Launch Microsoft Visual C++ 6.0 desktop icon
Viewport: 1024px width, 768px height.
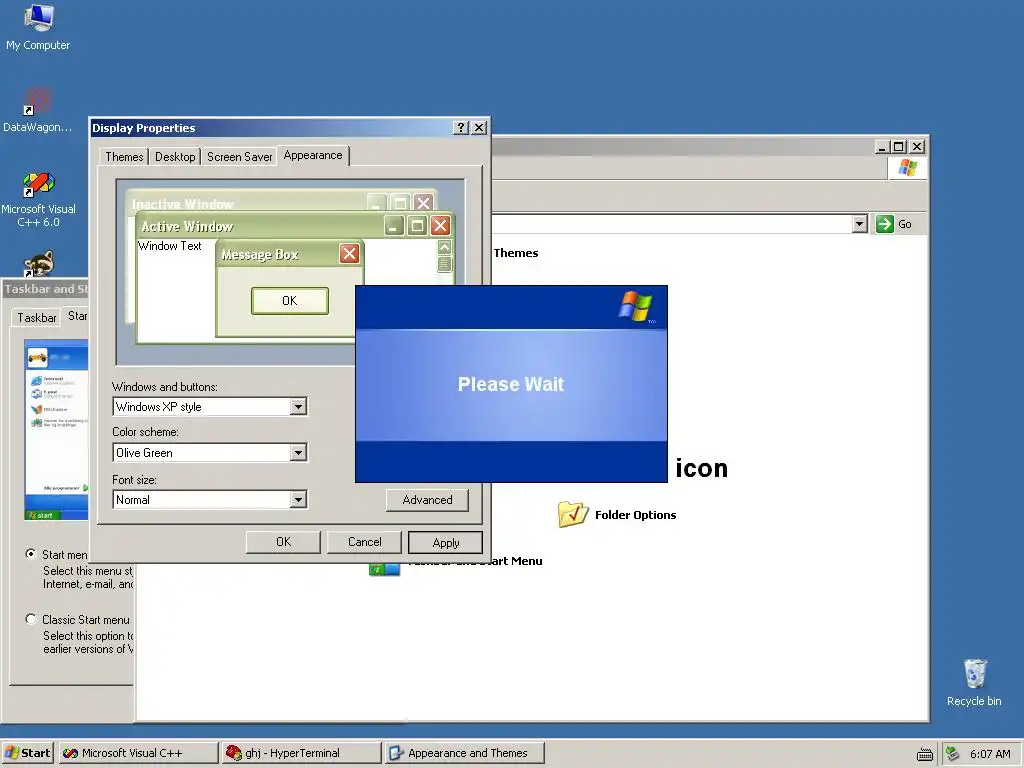click(x=39, y=199)
